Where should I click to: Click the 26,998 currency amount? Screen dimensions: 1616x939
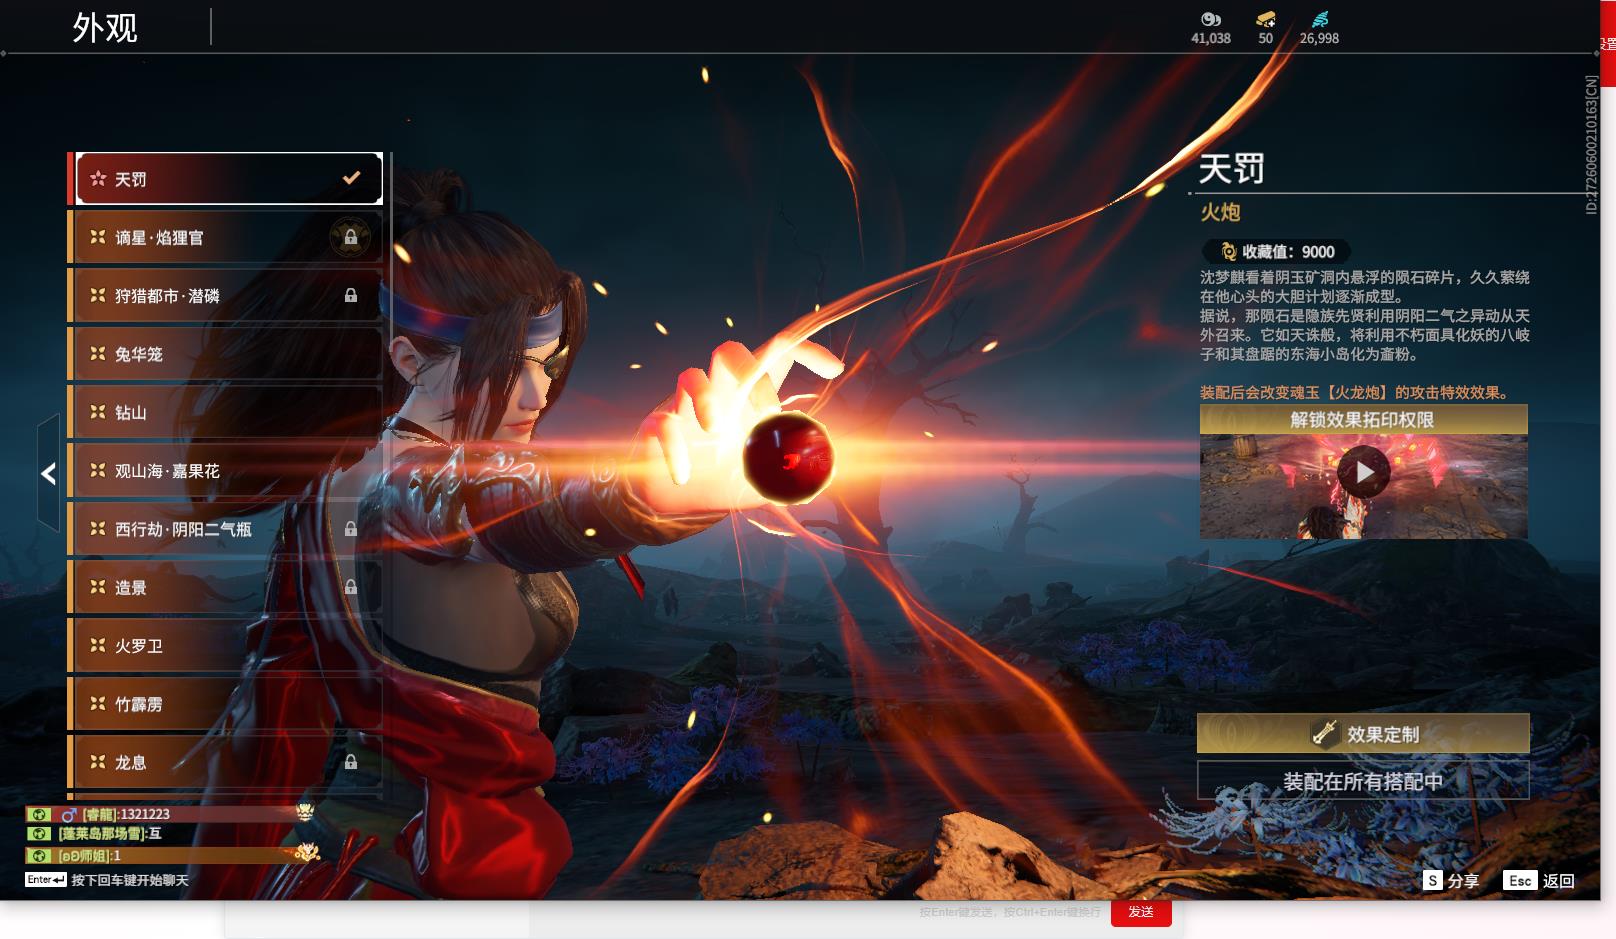[x=1319, y=38]
